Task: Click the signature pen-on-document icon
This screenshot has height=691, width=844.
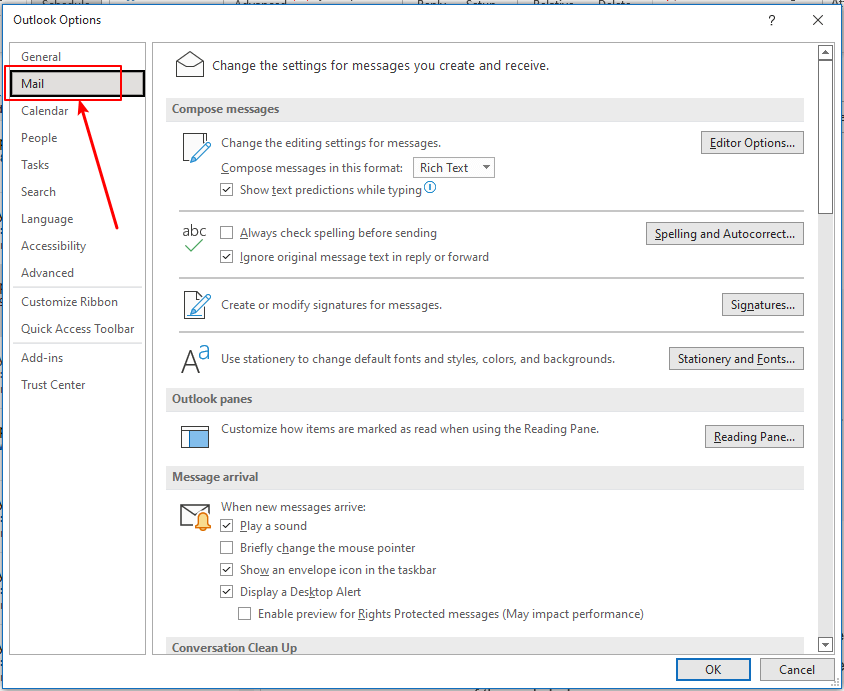Action: pos(197,305)
